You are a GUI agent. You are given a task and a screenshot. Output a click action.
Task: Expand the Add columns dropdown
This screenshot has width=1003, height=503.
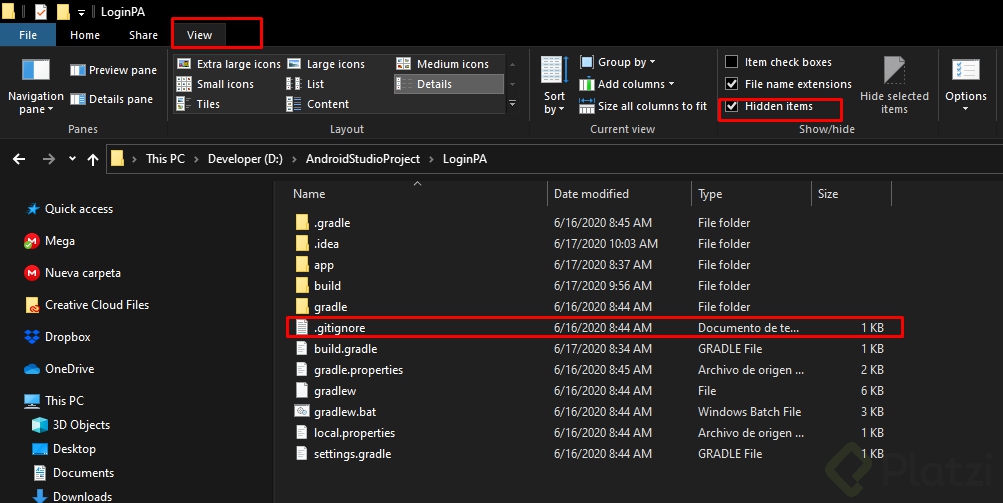[x=634, y=84]
